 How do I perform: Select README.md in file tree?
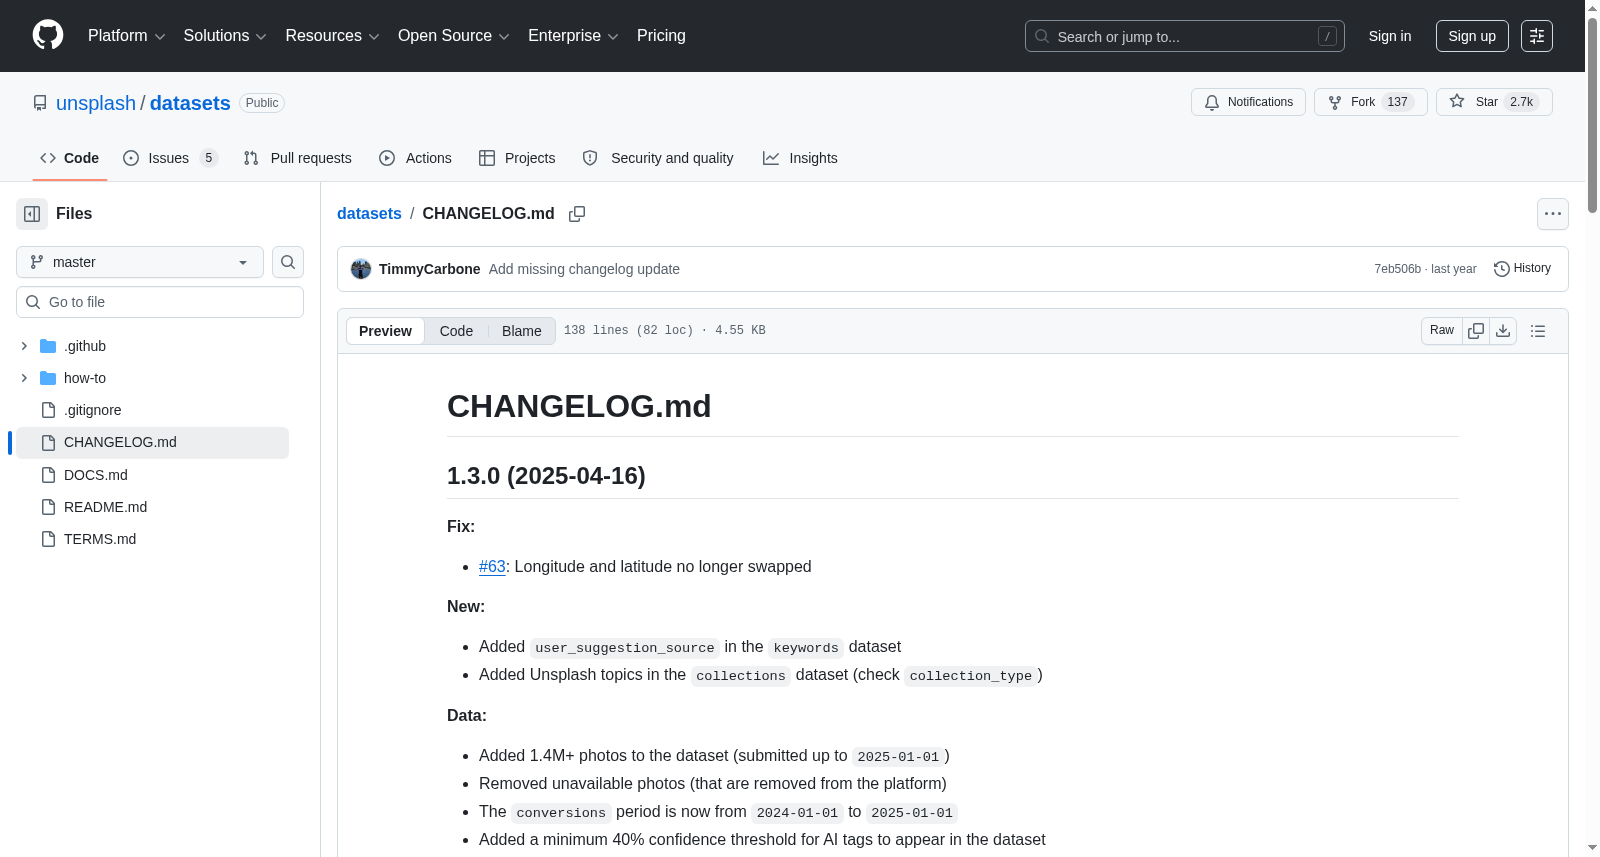pos(105,507)
